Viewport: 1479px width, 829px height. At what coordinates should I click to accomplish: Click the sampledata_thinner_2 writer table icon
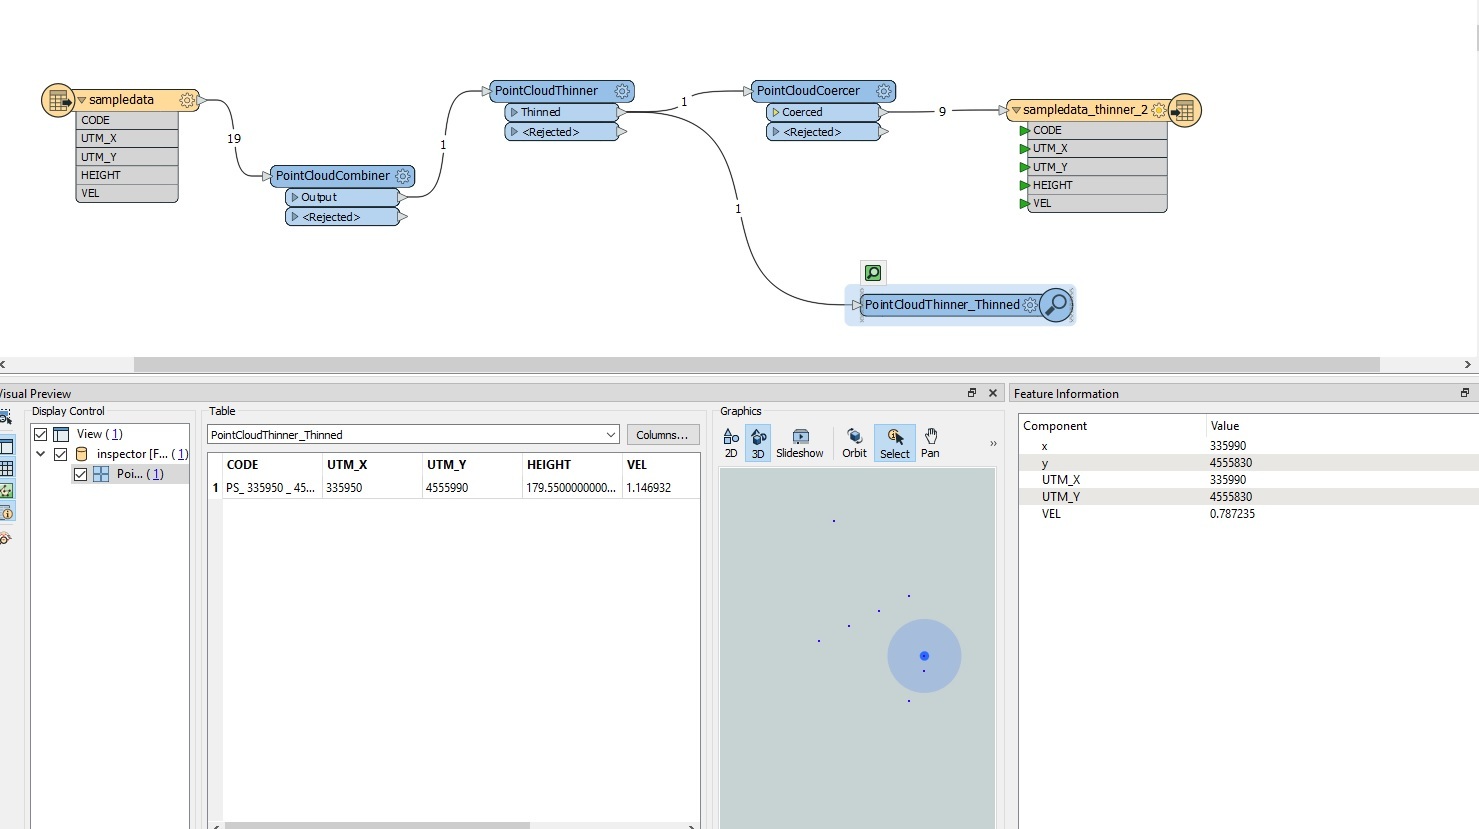(x=1184, y=110)
